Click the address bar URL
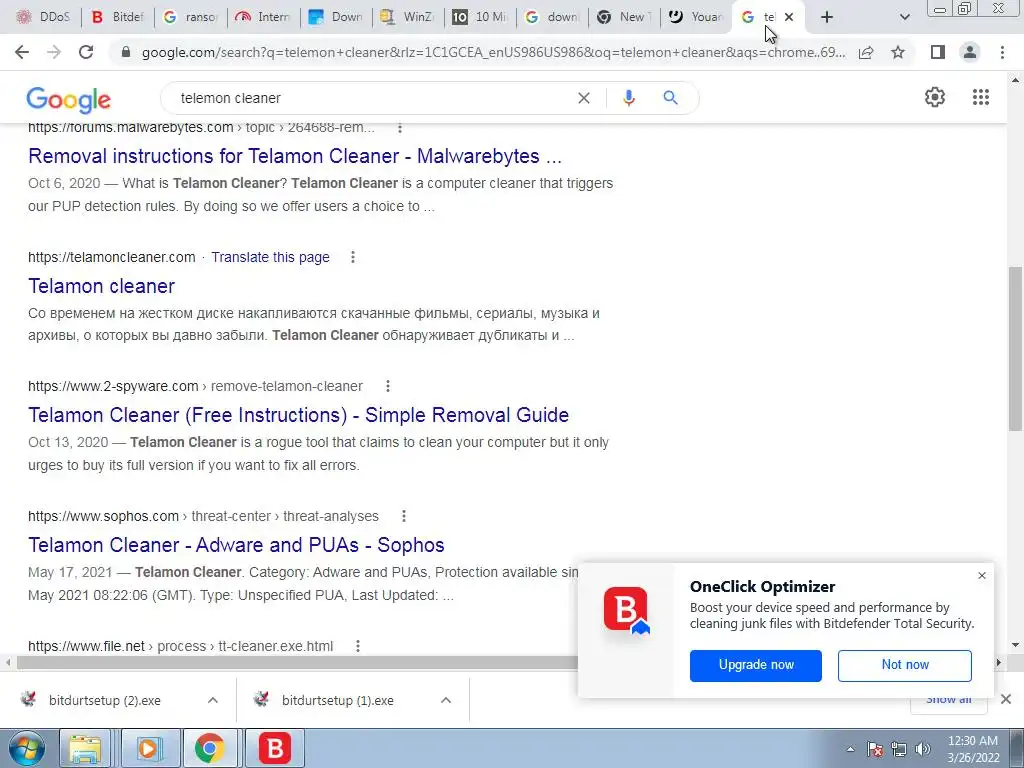 point(493,52)
